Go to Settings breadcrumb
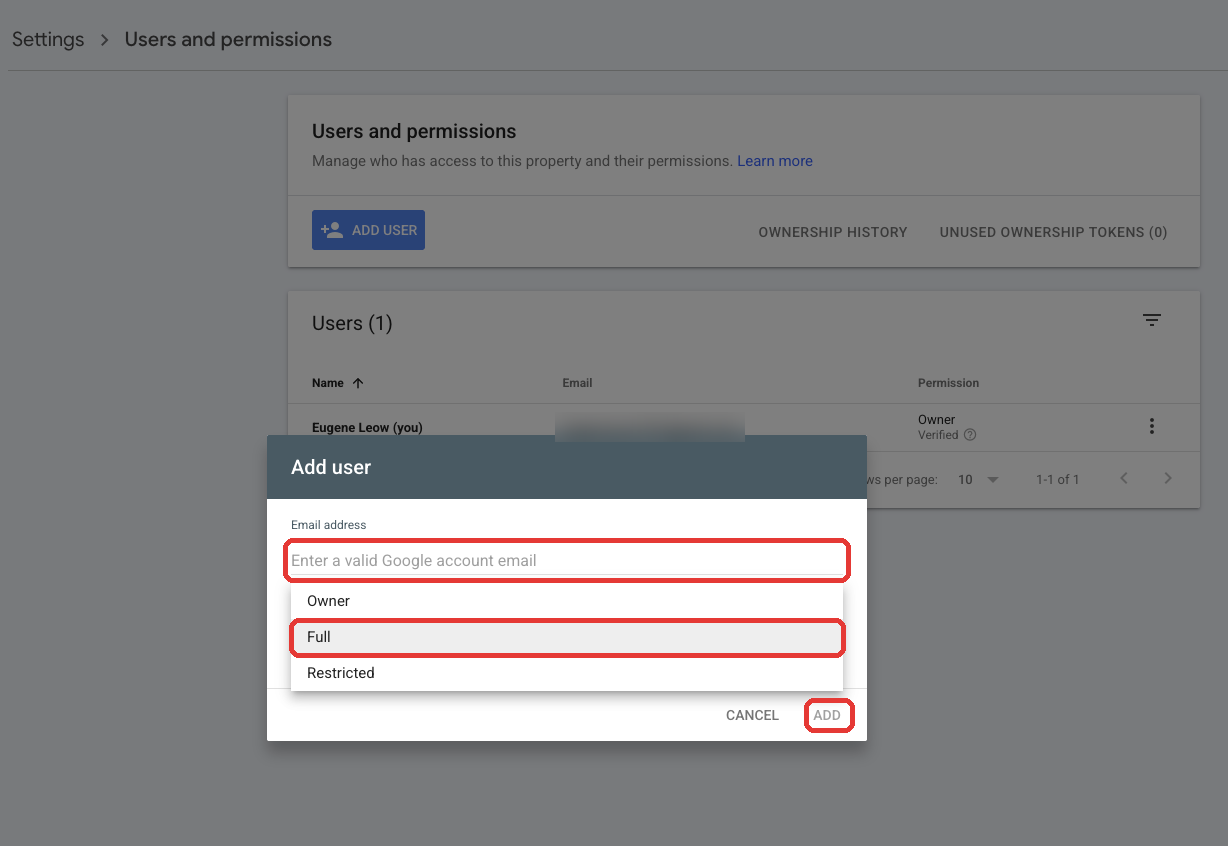Screen dimensions: 1228x846 point(48,40)
